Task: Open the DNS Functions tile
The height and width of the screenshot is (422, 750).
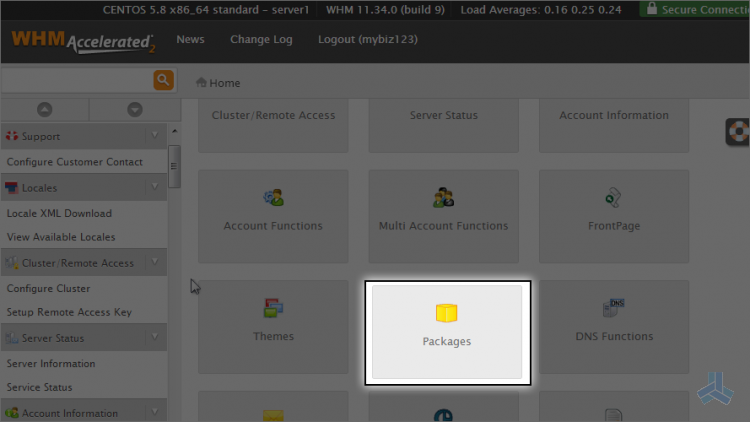Action: tap(614, 327)
